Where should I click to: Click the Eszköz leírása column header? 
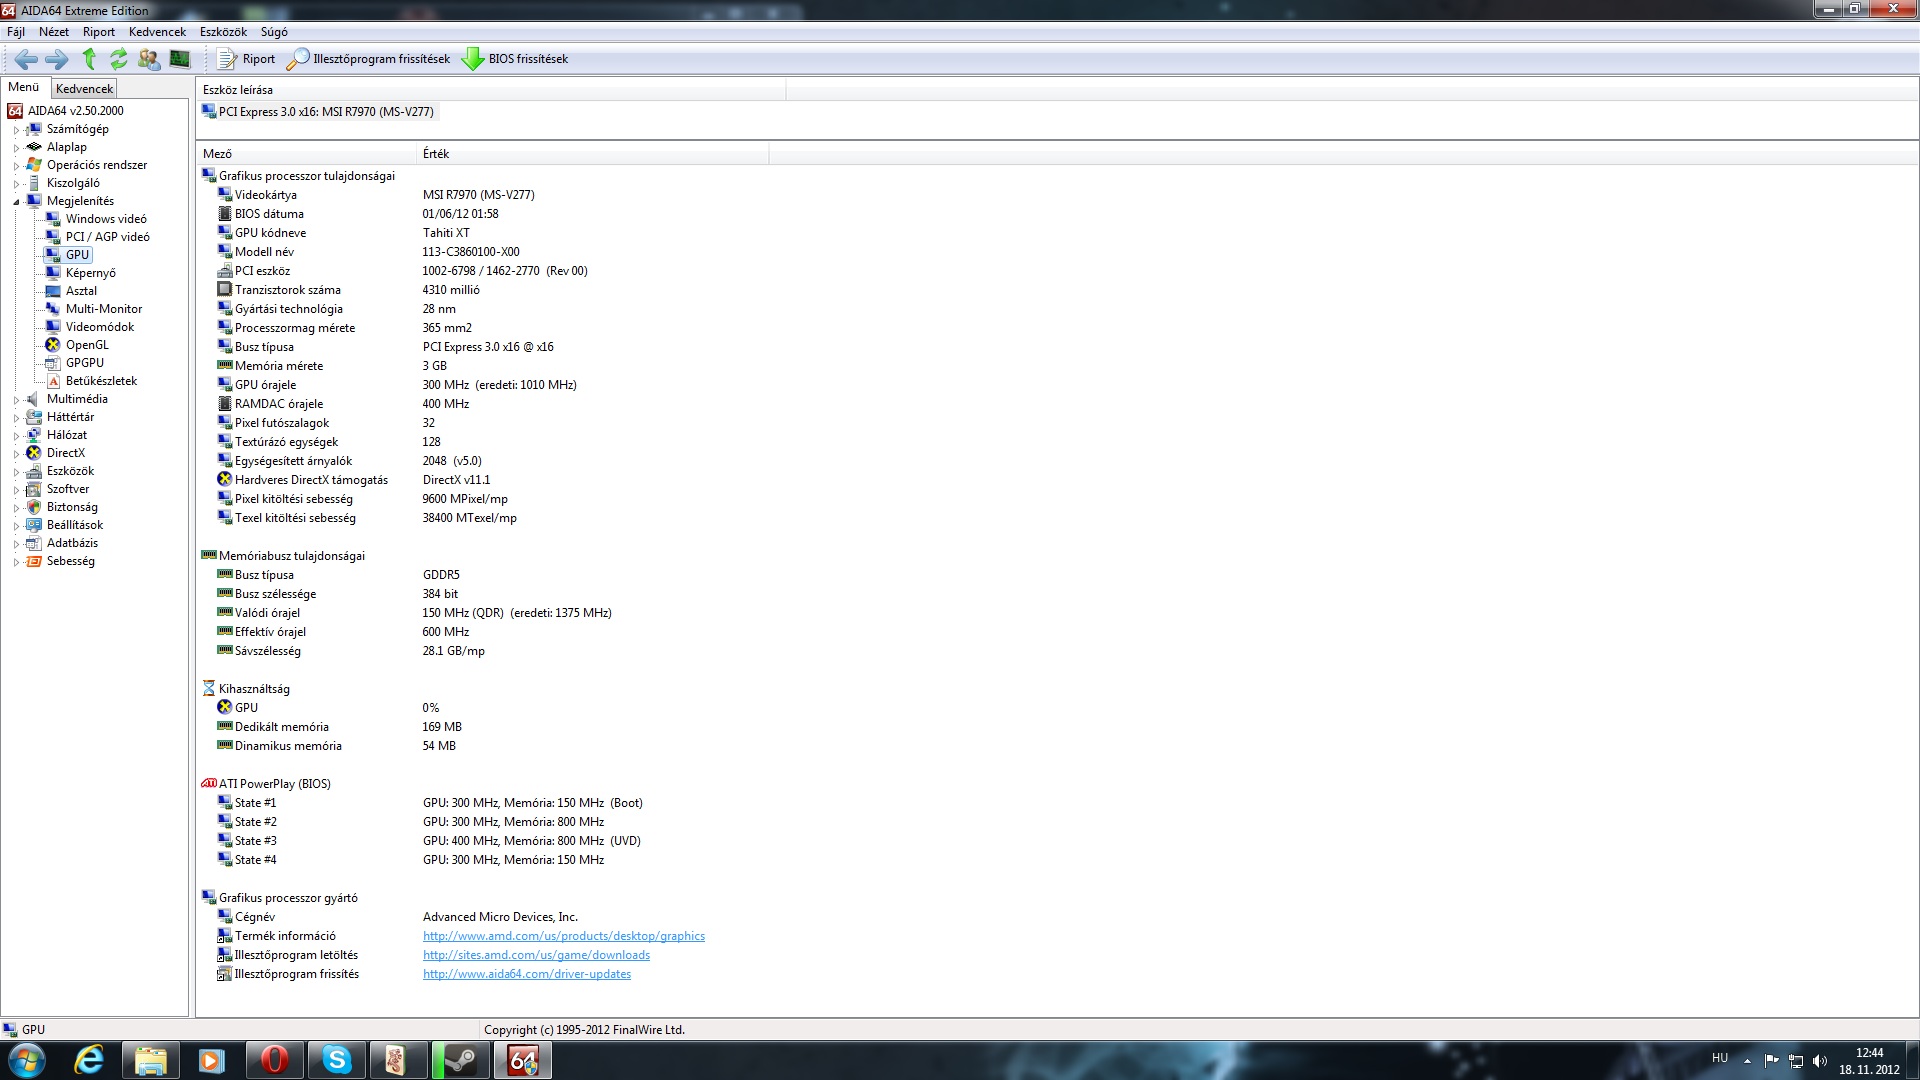pos(491,90)
